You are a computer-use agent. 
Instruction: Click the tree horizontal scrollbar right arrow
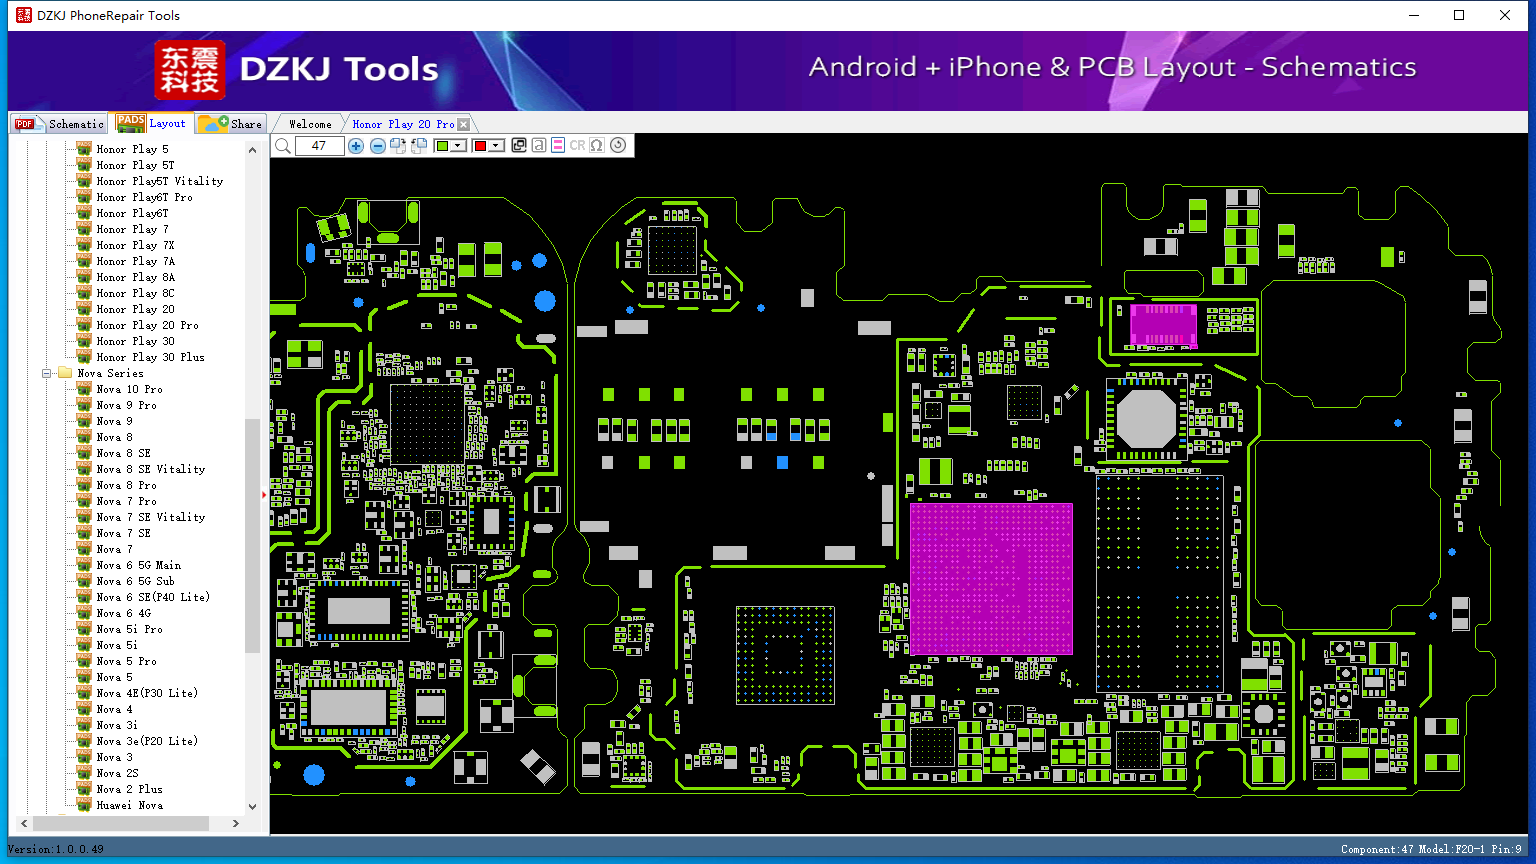point(236,823)
